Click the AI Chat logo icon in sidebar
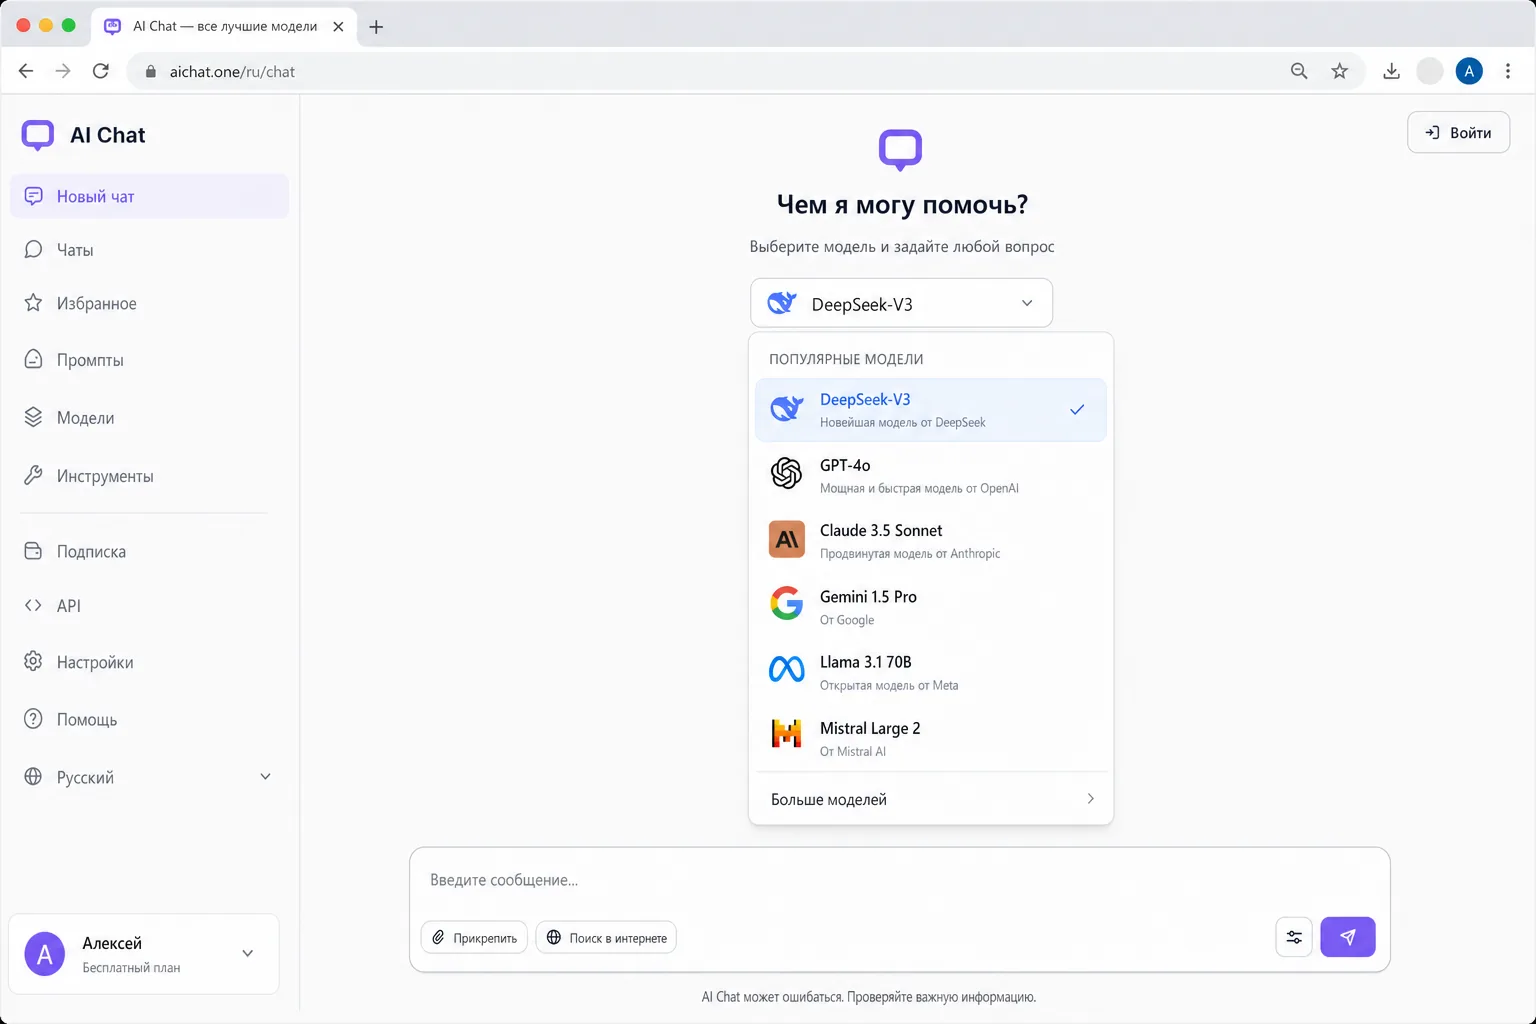 point(38,135)
